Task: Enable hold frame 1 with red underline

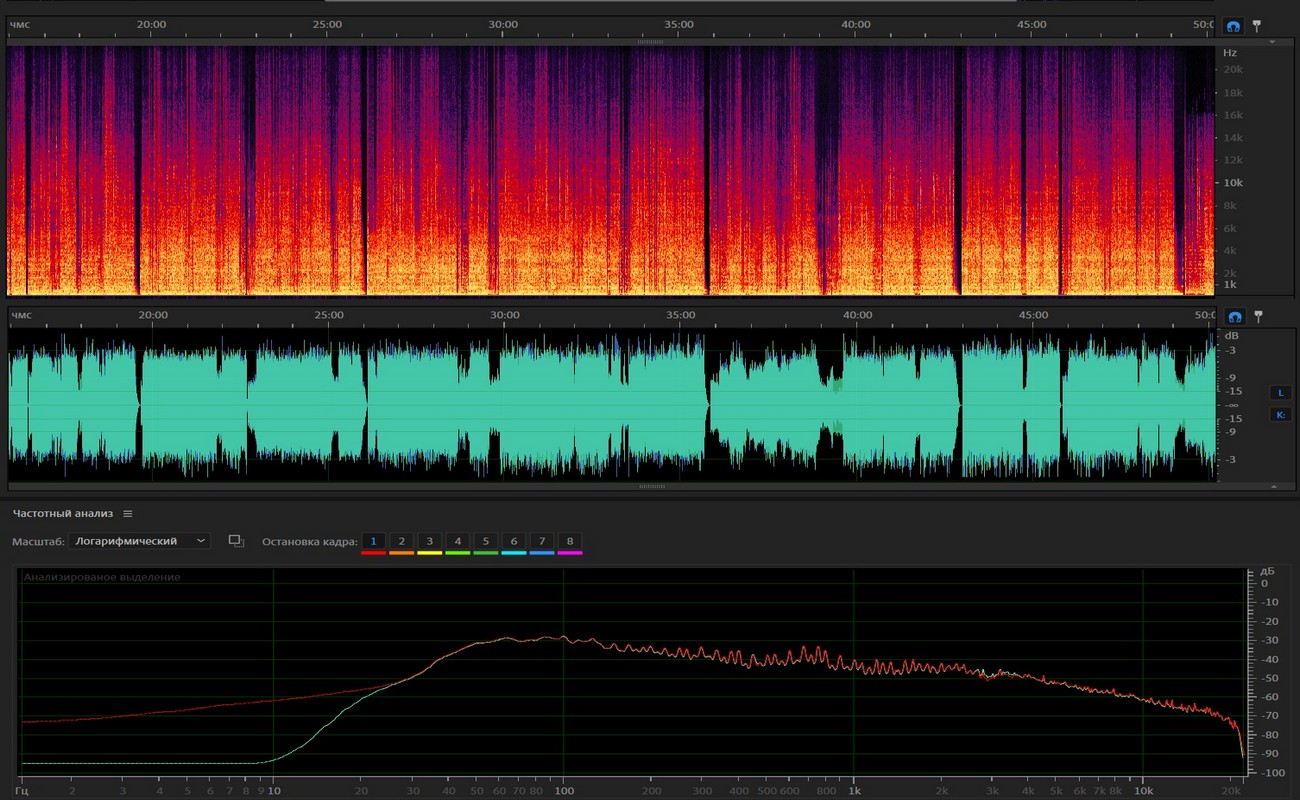Action: pyautogui.click(x=373, y=541)
